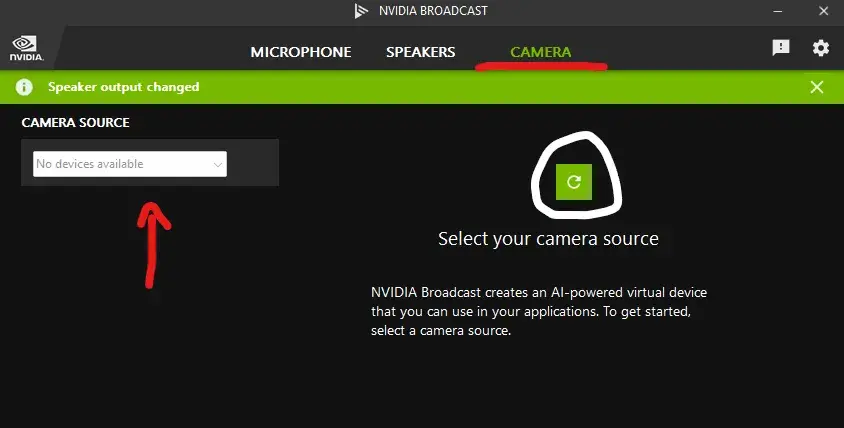Open the settings gear
Screen dimensions: 844x428
point(821,48)
